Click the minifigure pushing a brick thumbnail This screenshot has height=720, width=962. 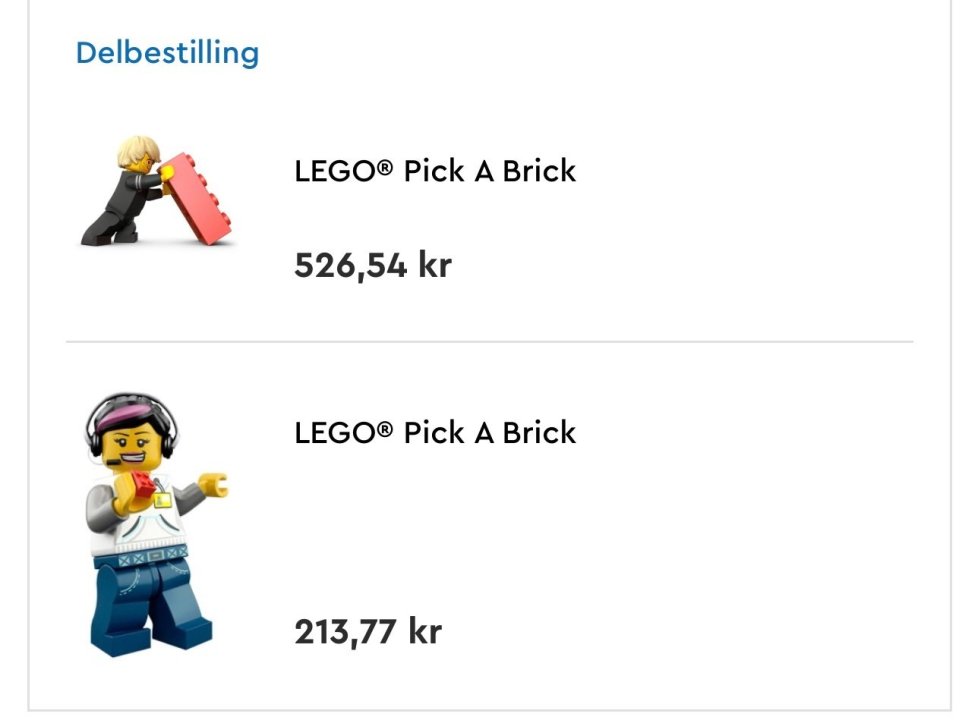[156, 191]
